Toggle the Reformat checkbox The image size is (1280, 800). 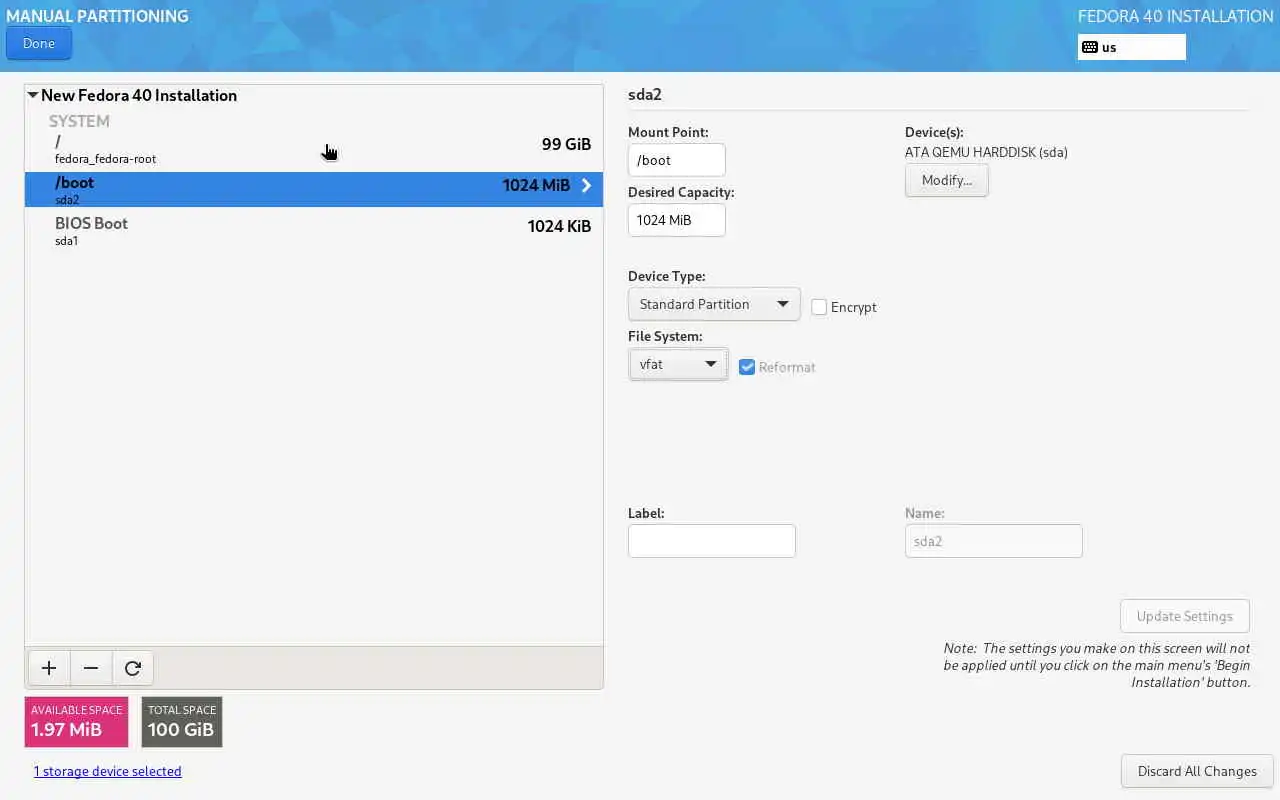[x=747, y=367]
